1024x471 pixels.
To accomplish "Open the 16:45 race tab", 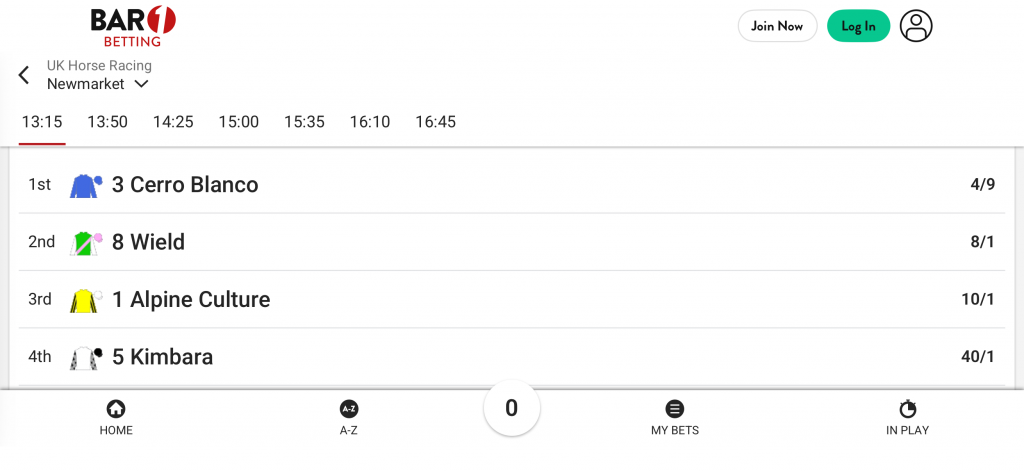I will point(435,122).
